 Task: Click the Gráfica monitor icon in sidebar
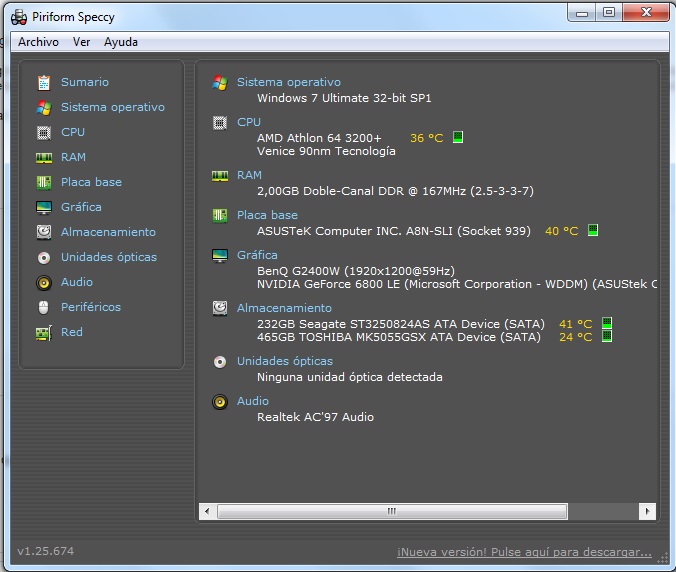[44, 207]
